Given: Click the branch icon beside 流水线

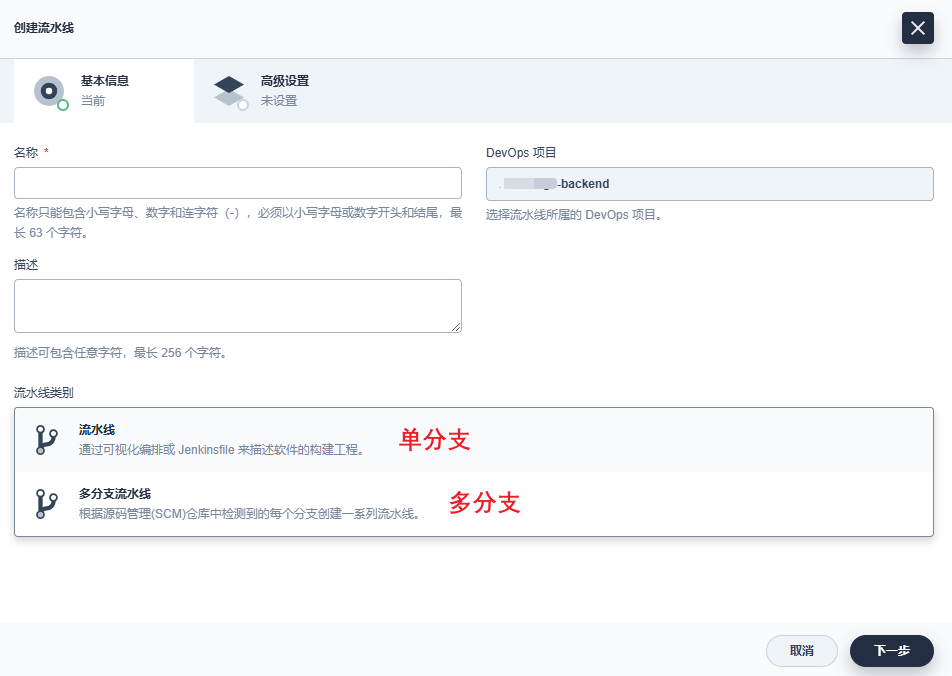Looking at the screenshot, I should coord(46,440).
